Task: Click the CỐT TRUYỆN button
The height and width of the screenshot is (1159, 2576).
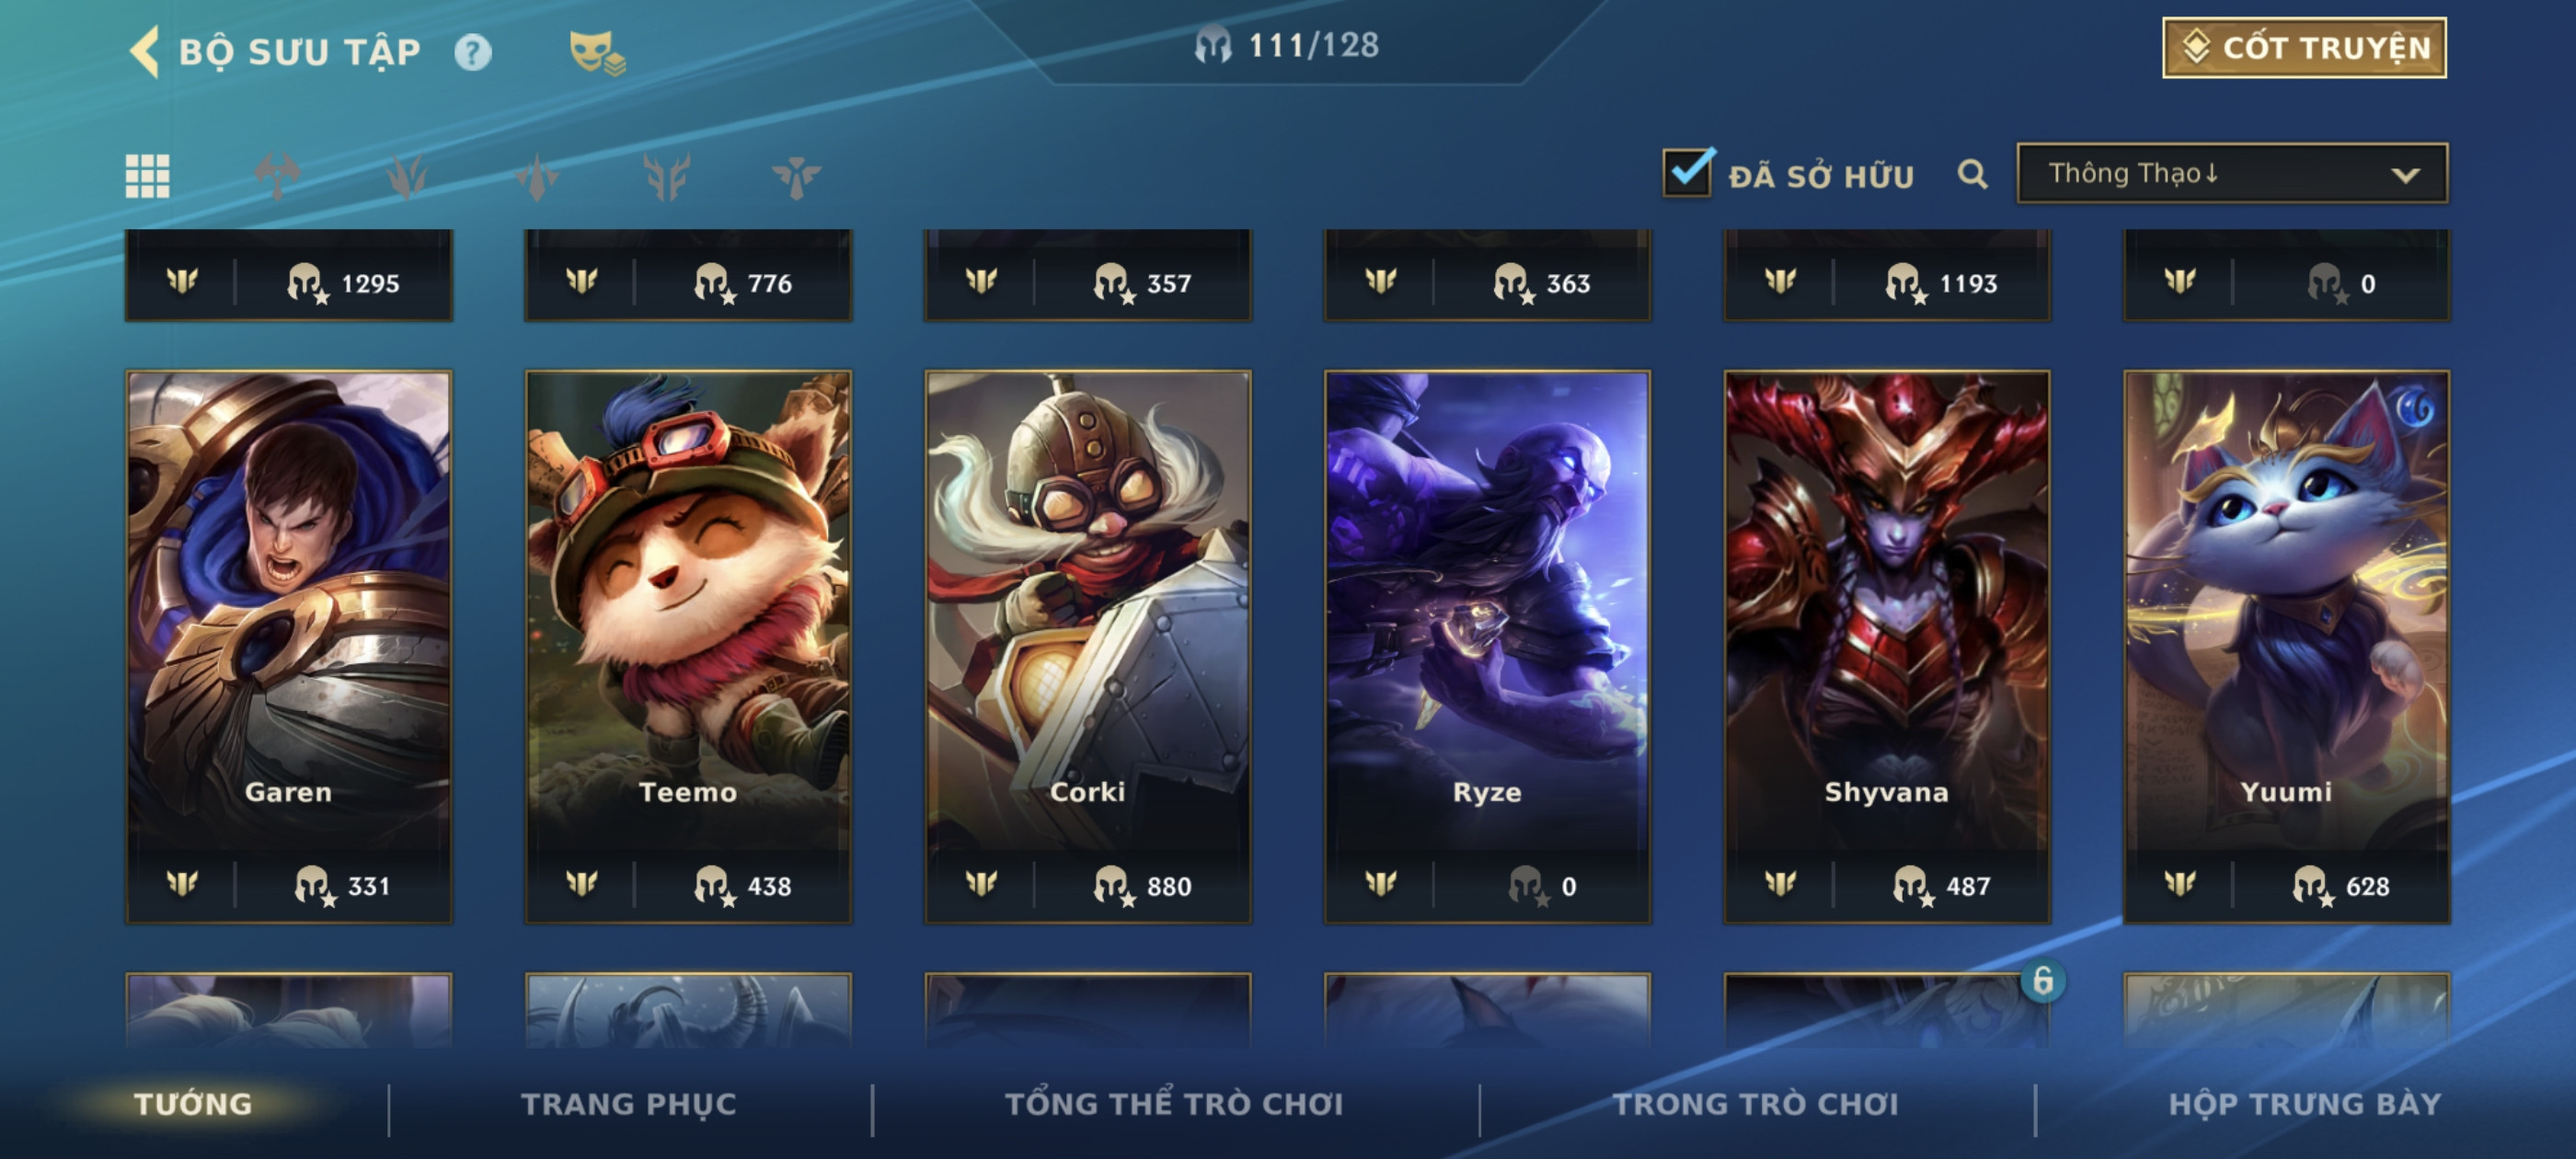Action: [2304, 47]
